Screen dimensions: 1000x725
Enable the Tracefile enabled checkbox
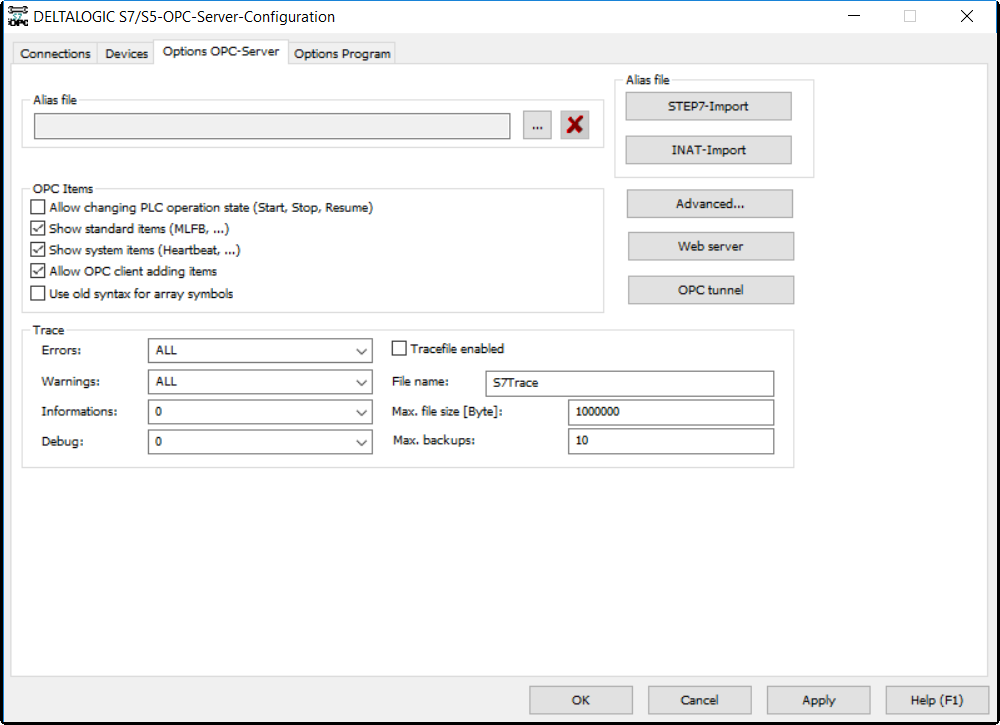[399, 348]
